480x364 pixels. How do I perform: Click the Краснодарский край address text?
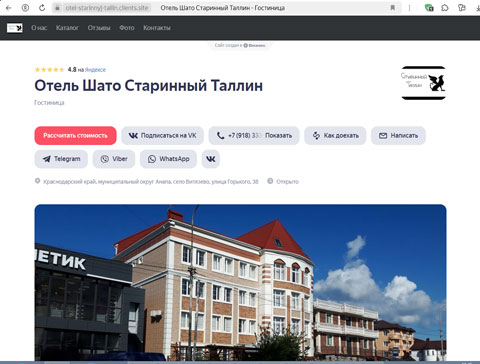151,182
